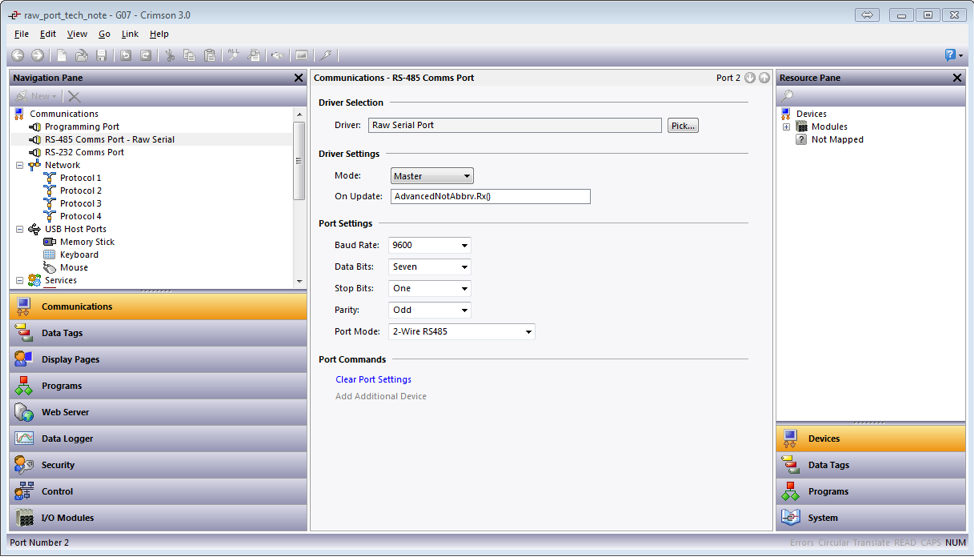The width and height of the screenshot is (974, 560).
Task: Open the Baud Rate dropdown
Action: click(x=429, y=245)
